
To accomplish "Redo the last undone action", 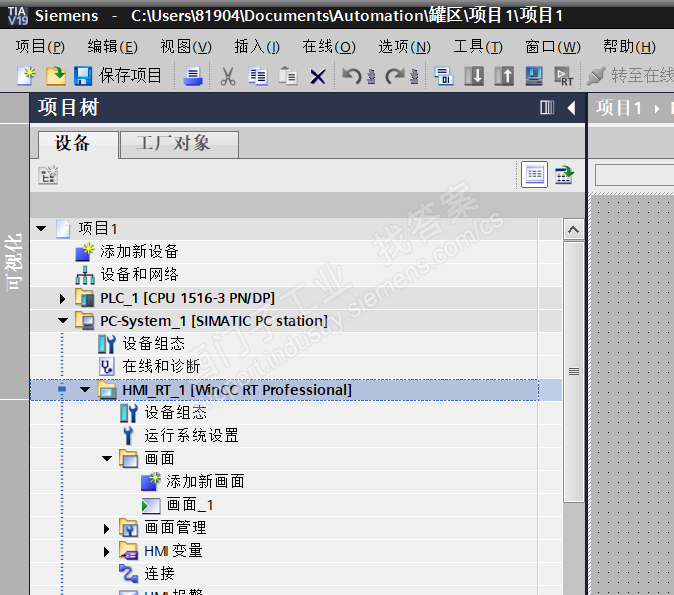I will [x=395, y=77].
